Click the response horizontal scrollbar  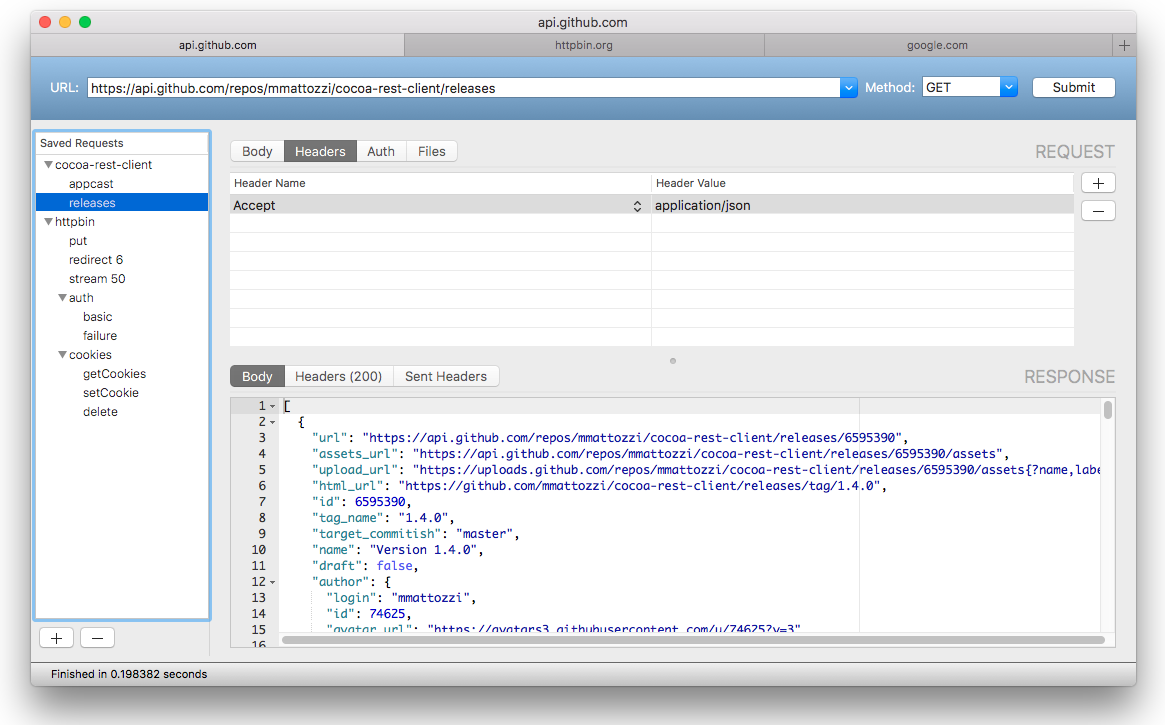693,640
